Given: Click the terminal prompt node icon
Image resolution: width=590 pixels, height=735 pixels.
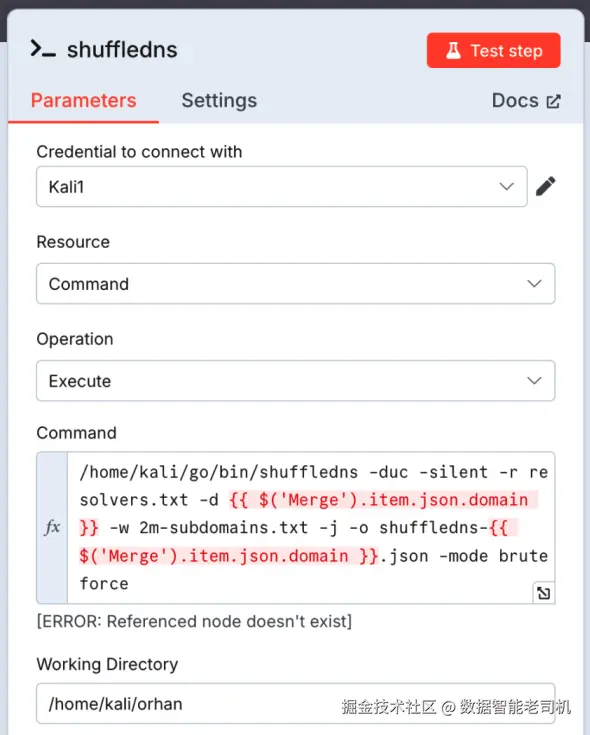Looking at the screenshot, I should click(43, 49).
